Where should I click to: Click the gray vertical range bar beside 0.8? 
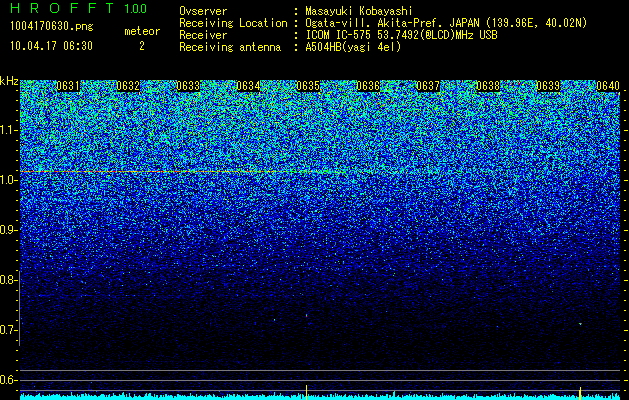click(x=19, y=308)
